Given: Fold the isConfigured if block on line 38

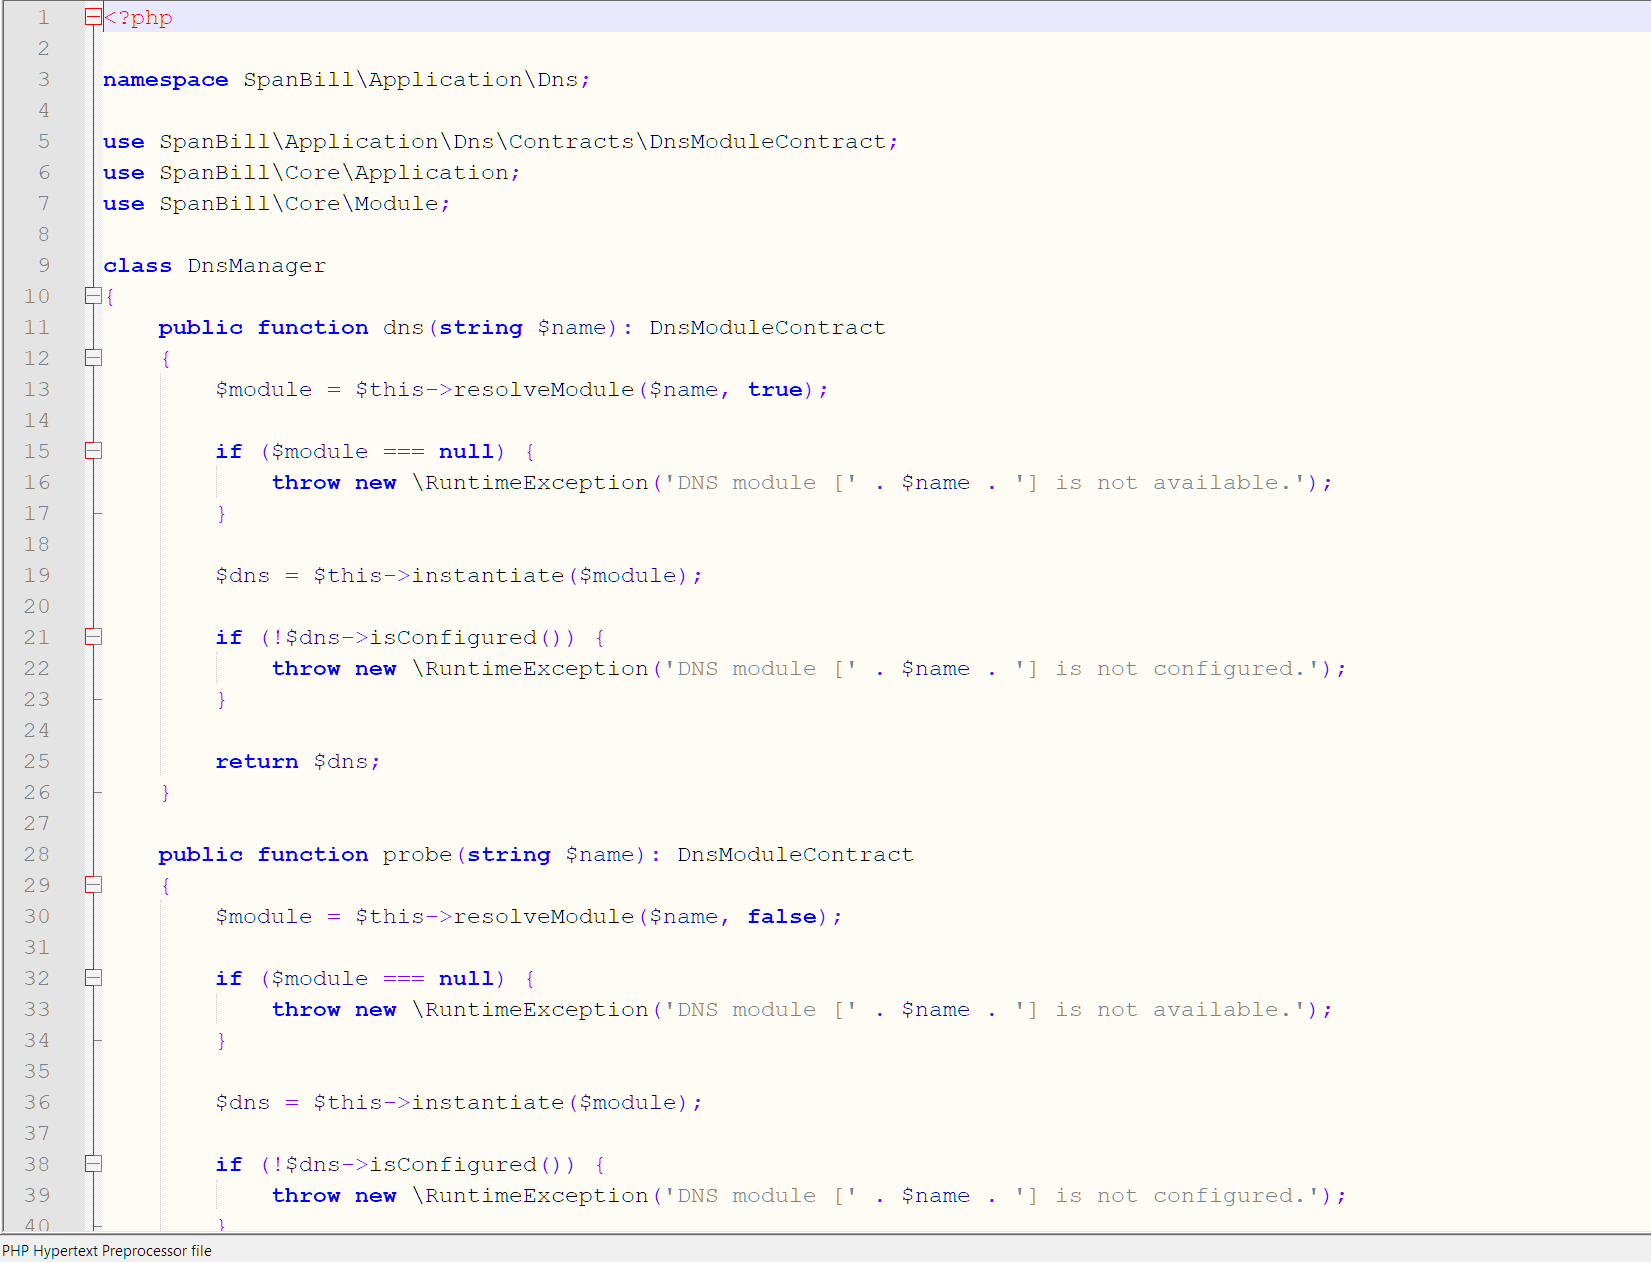Looking at the screenshot, I should pos(93,1164).
